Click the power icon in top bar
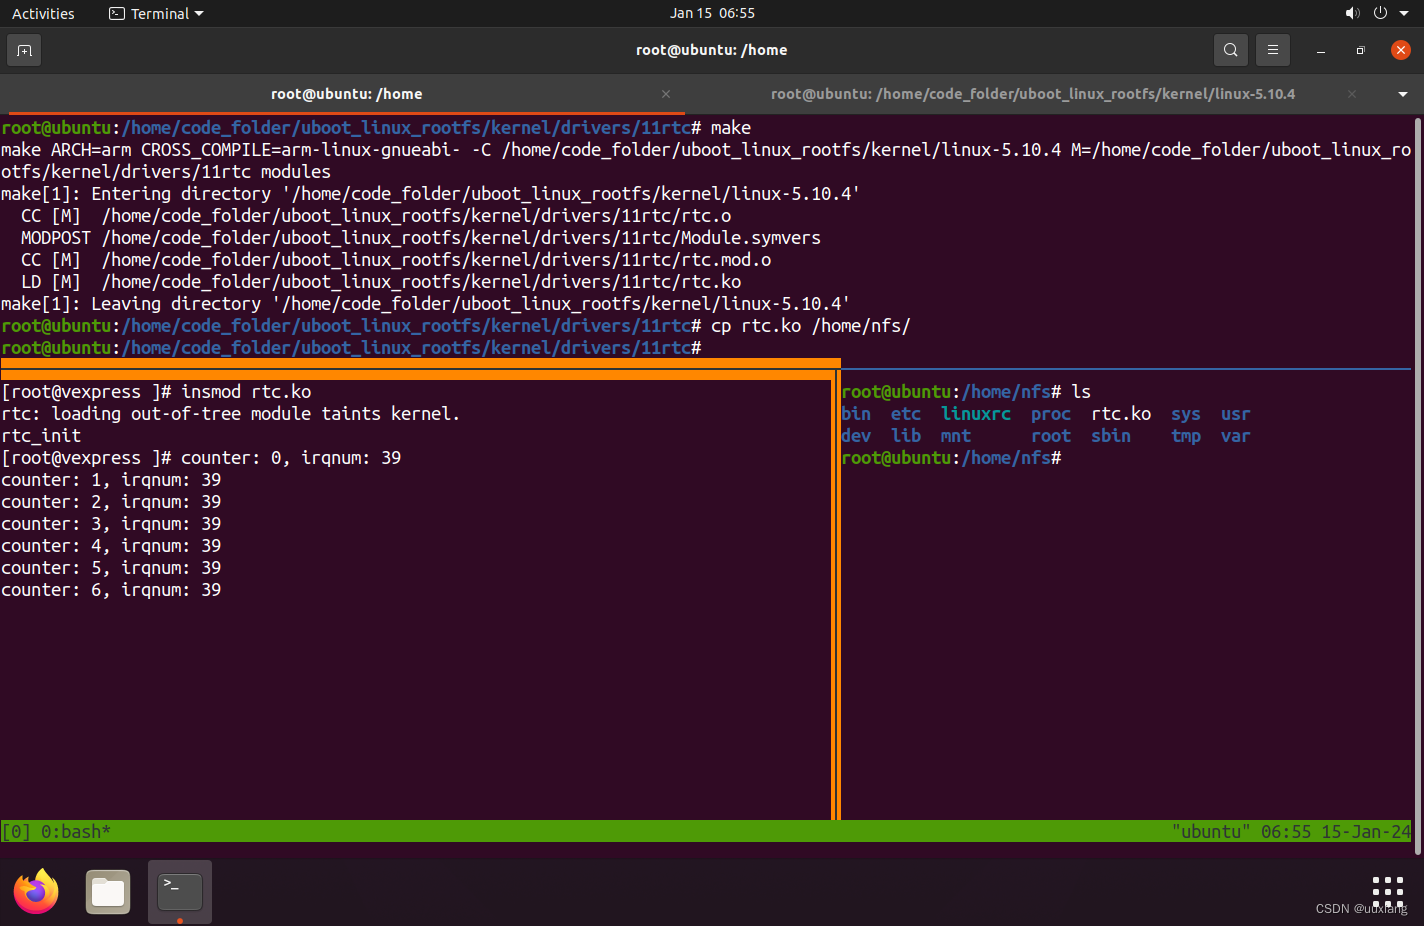 pos(1380,13)
